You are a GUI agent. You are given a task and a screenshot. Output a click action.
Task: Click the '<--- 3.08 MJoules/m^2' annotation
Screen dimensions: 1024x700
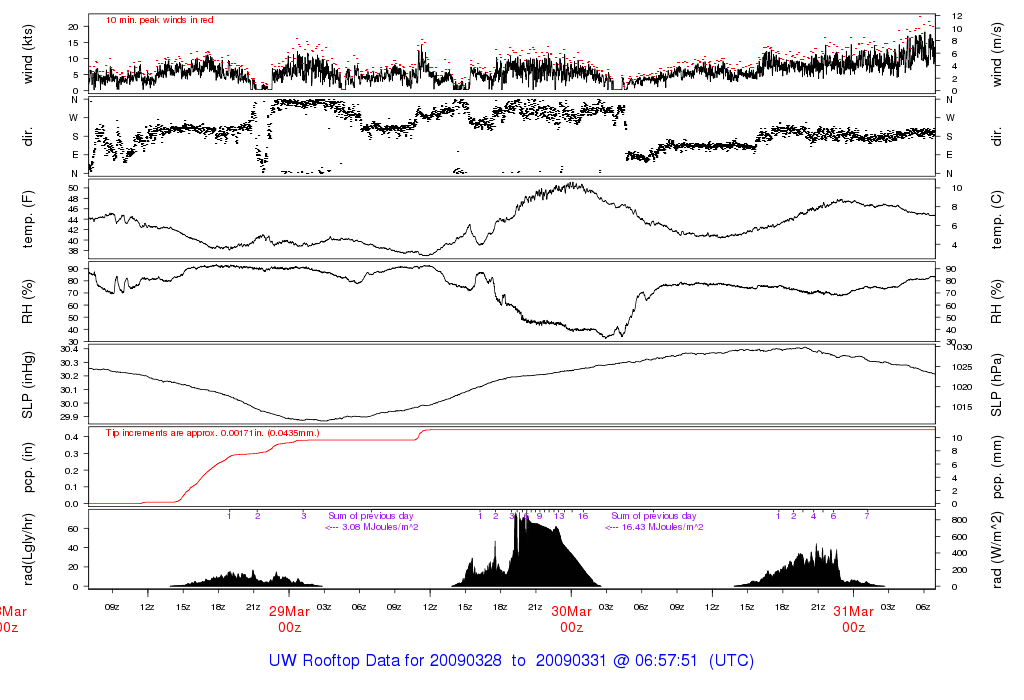(x=372, y=527)
